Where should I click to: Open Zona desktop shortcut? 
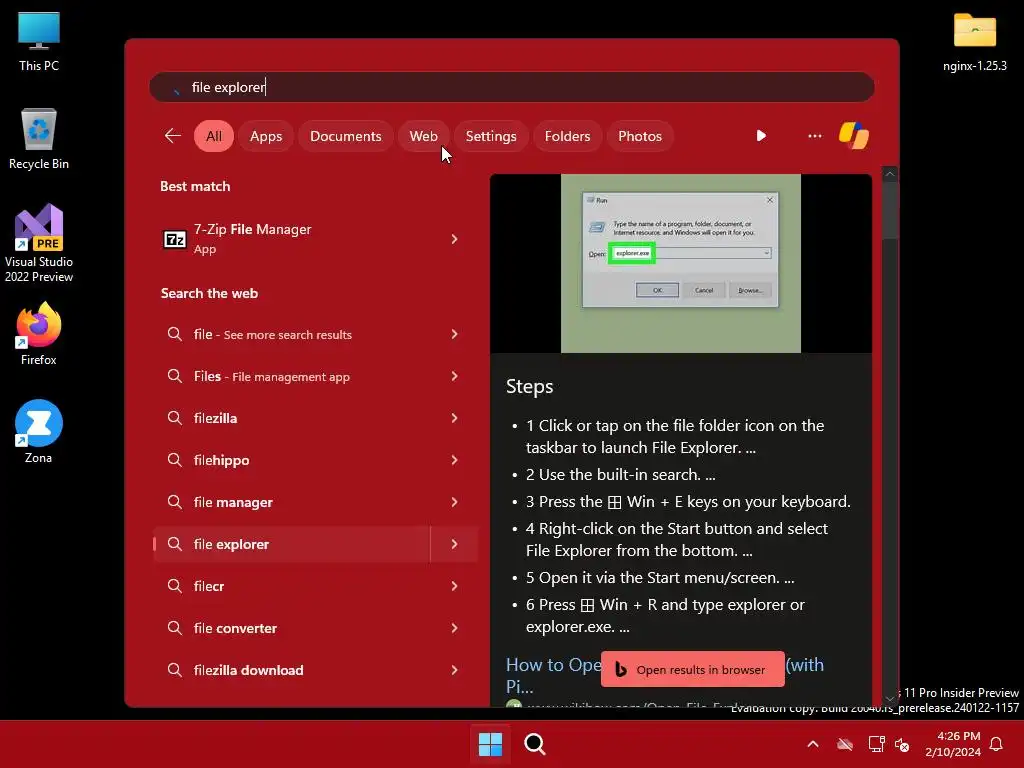tap(39, 432)
